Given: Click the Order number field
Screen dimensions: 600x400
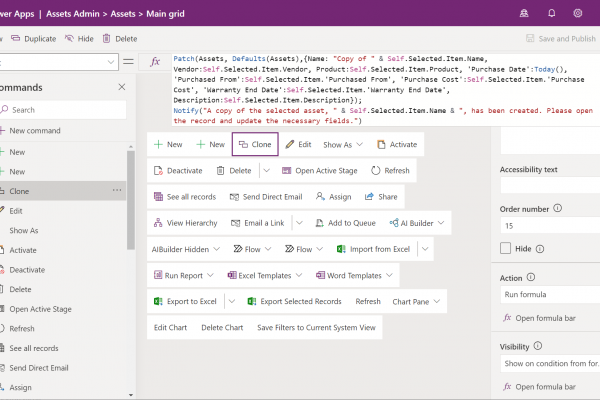Looking at the screenshot, I should coord(550,225).
